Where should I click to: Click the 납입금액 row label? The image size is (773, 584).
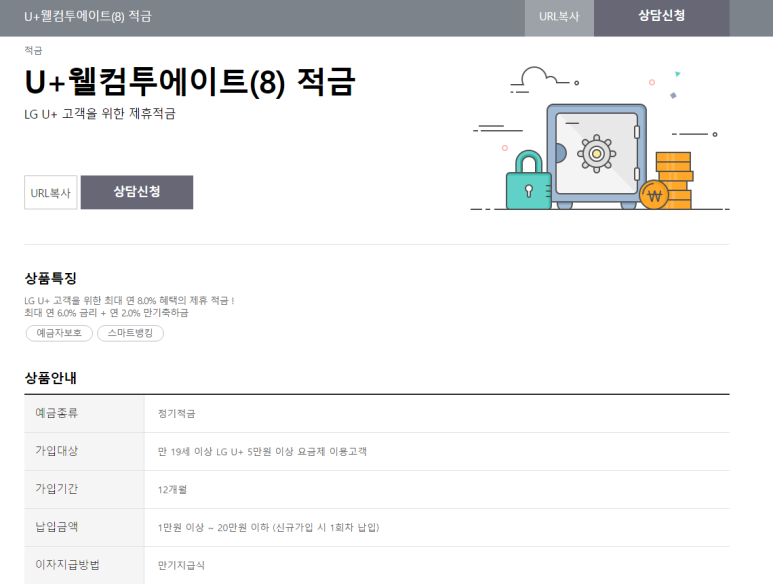[x=57, y=527]
